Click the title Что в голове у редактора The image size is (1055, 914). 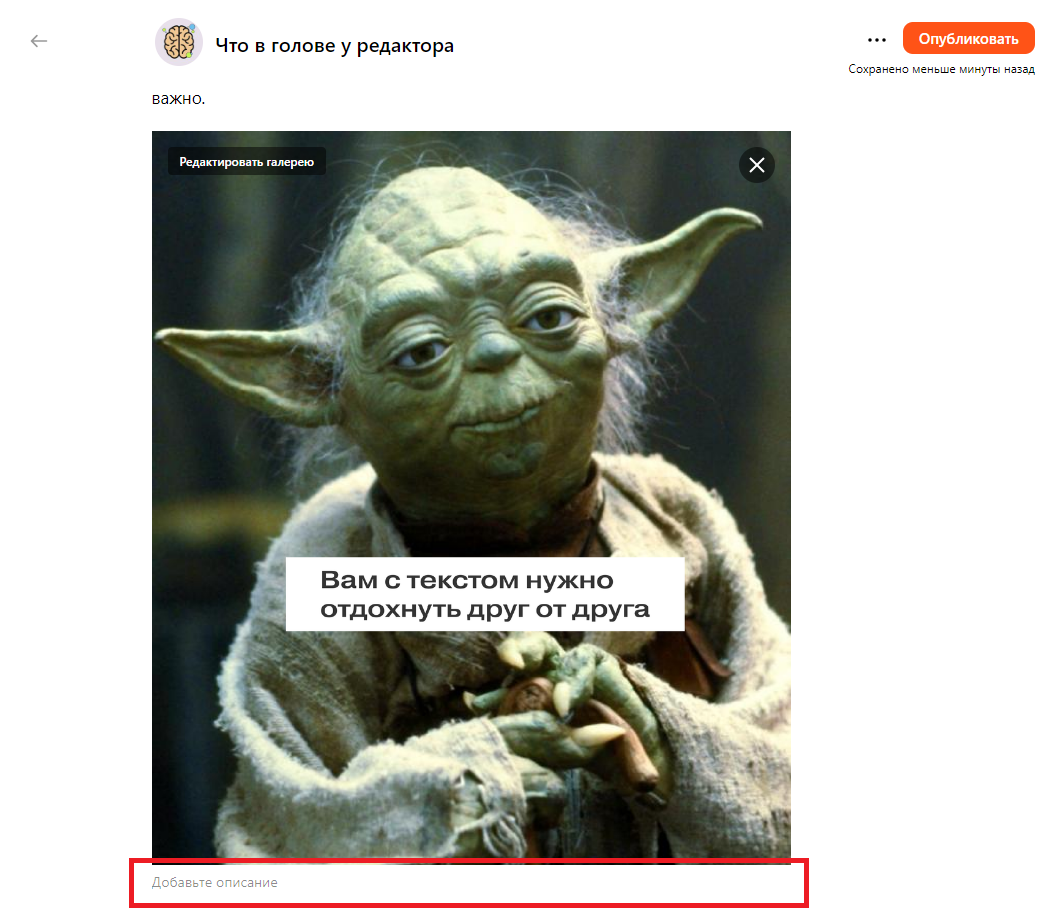pos(334,45)
